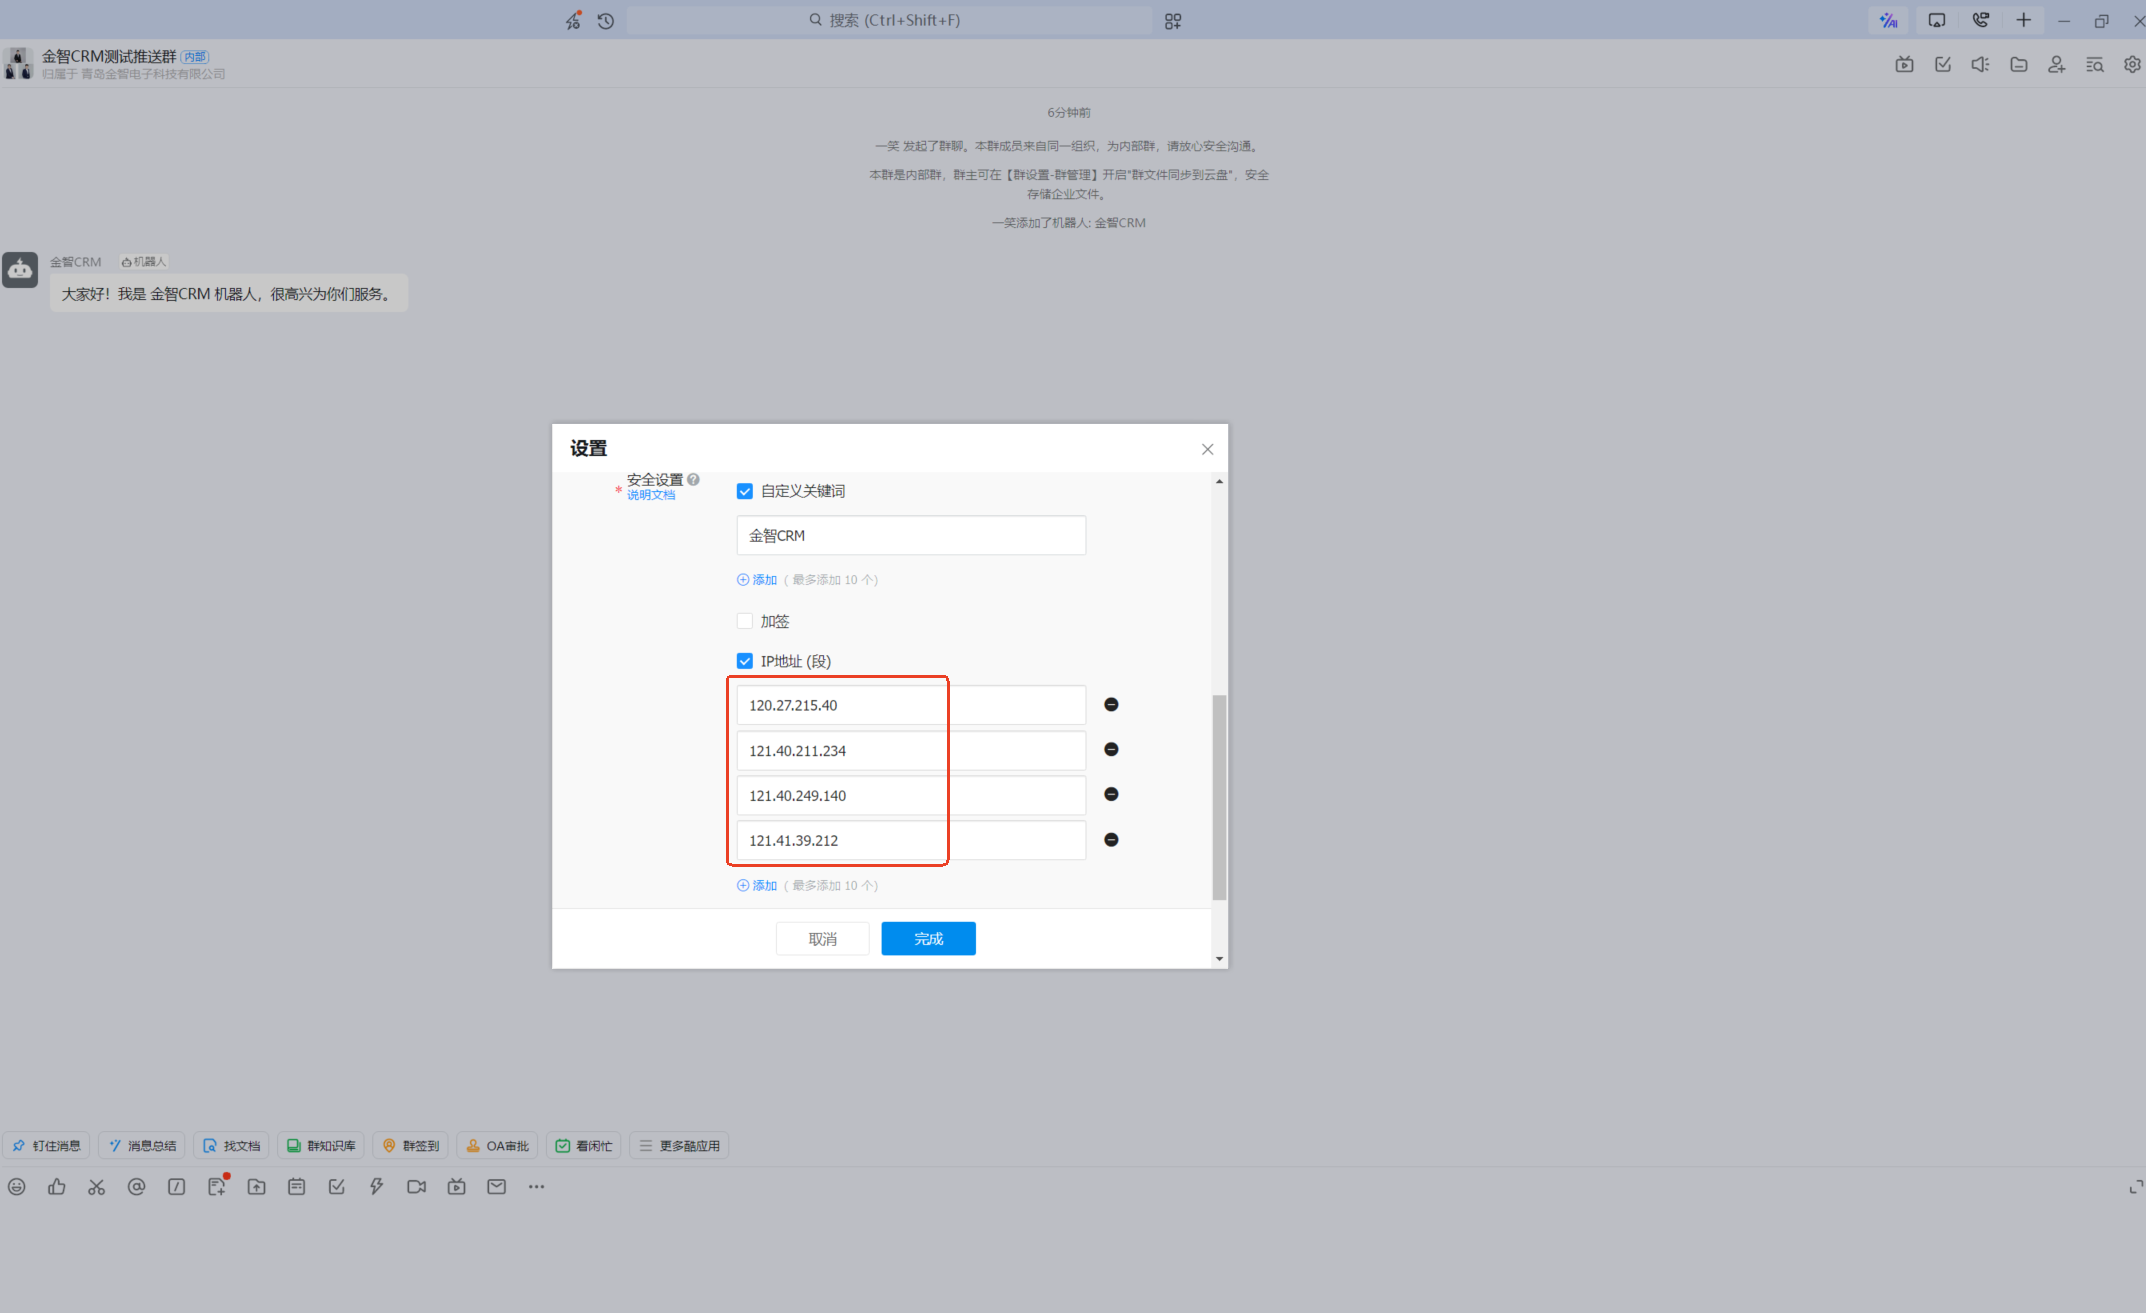Image resolution: width=2146 pixels, height=1313 pixels.
Task: Open the 说明文档 link
Action: 651,495
